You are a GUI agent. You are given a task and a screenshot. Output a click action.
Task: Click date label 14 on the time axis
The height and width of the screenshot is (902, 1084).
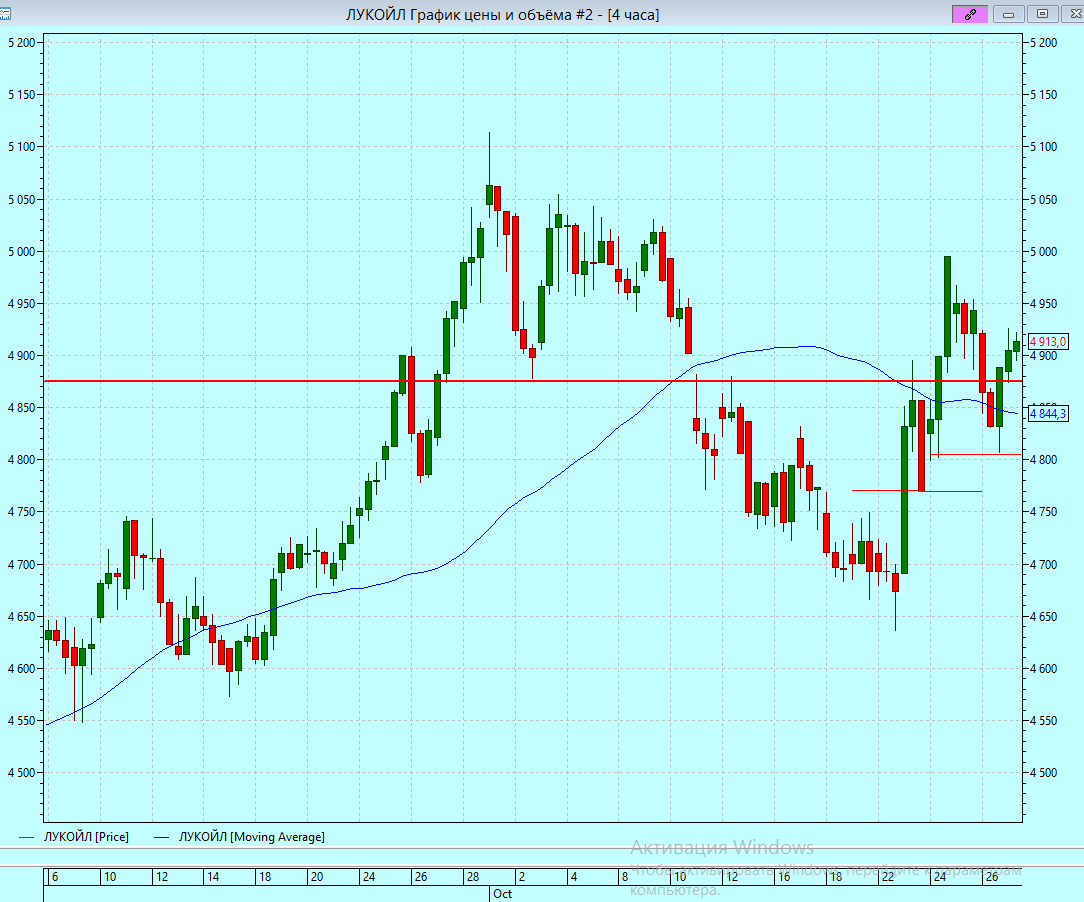[x=213, y=876]
